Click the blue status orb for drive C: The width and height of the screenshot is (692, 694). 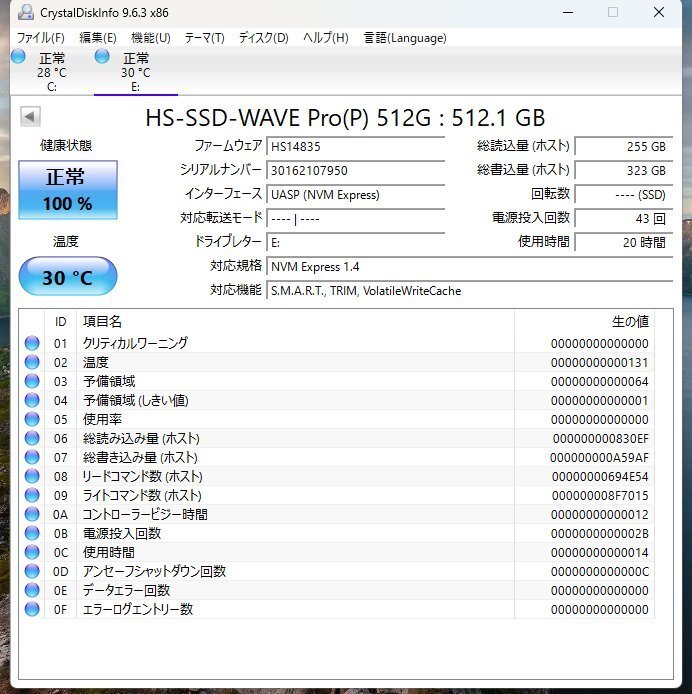pyautogui.click(x=18, y=56)
